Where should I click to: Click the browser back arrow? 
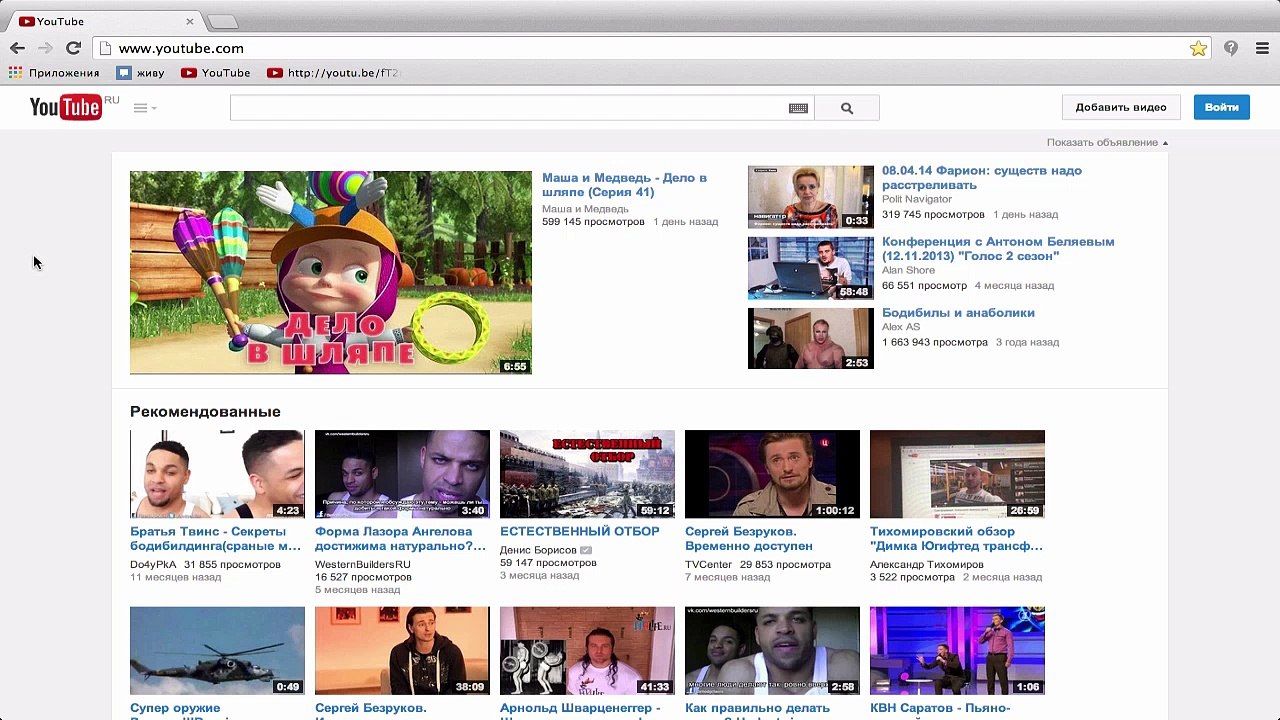17,48
